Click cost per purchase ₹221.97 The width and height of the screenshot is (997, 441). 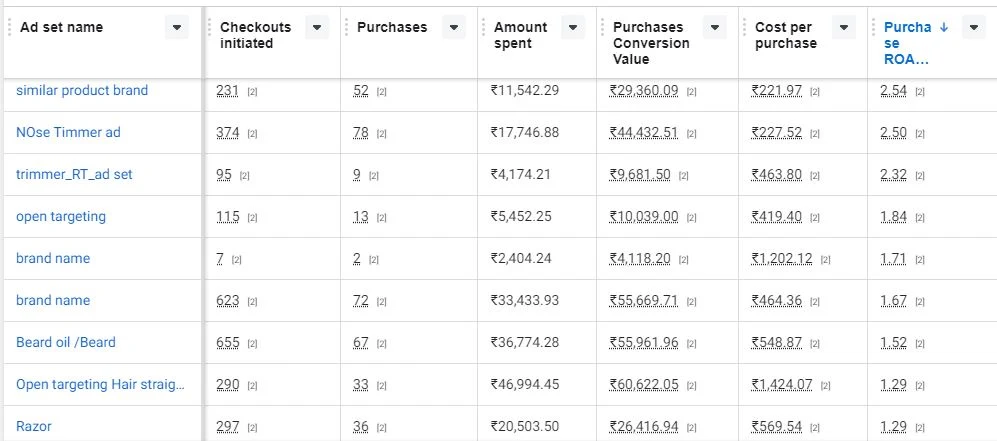776,91
